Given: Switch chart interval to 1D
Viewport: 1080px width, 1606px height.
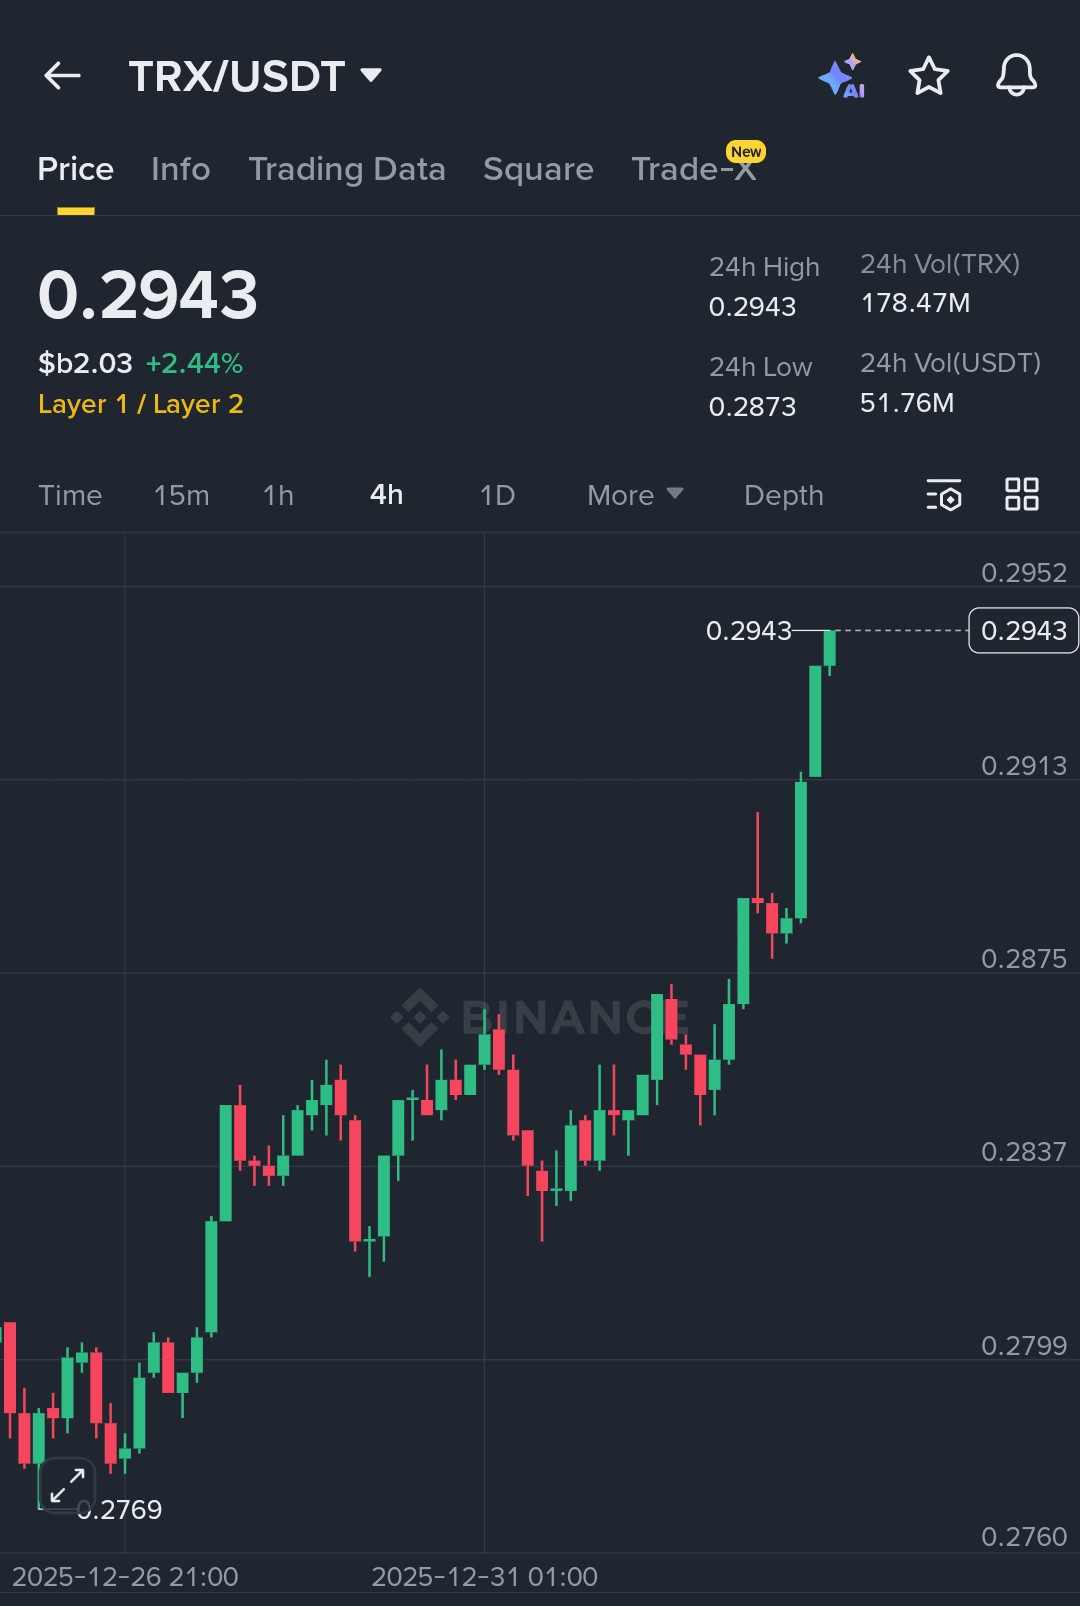Looking at the screenshot, I should click(497, 495).
